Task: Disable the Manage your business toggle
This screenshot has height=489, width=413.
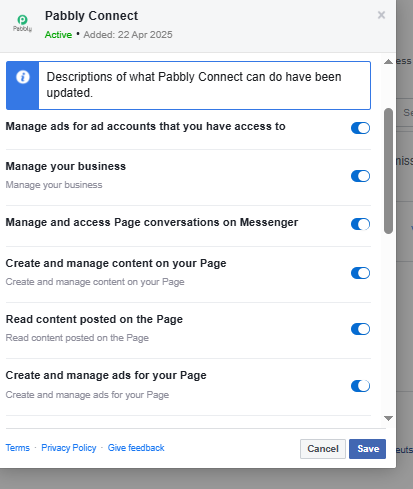Action: click(x=360, y=176)
